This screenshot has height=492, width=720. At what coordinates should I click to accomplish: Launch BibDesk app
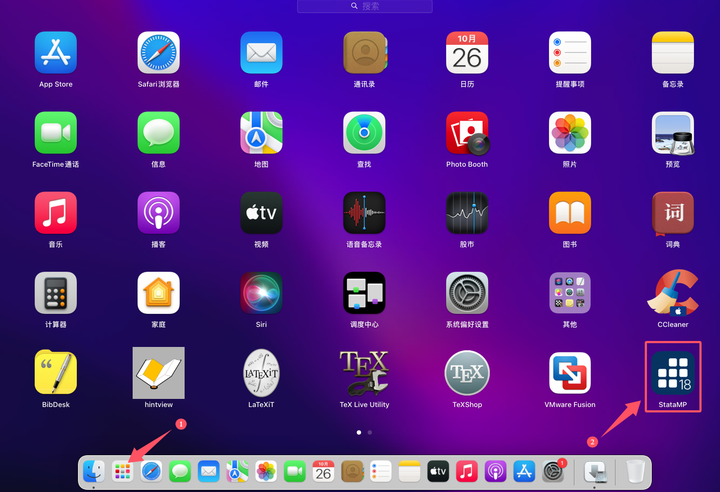click(56, 373)
